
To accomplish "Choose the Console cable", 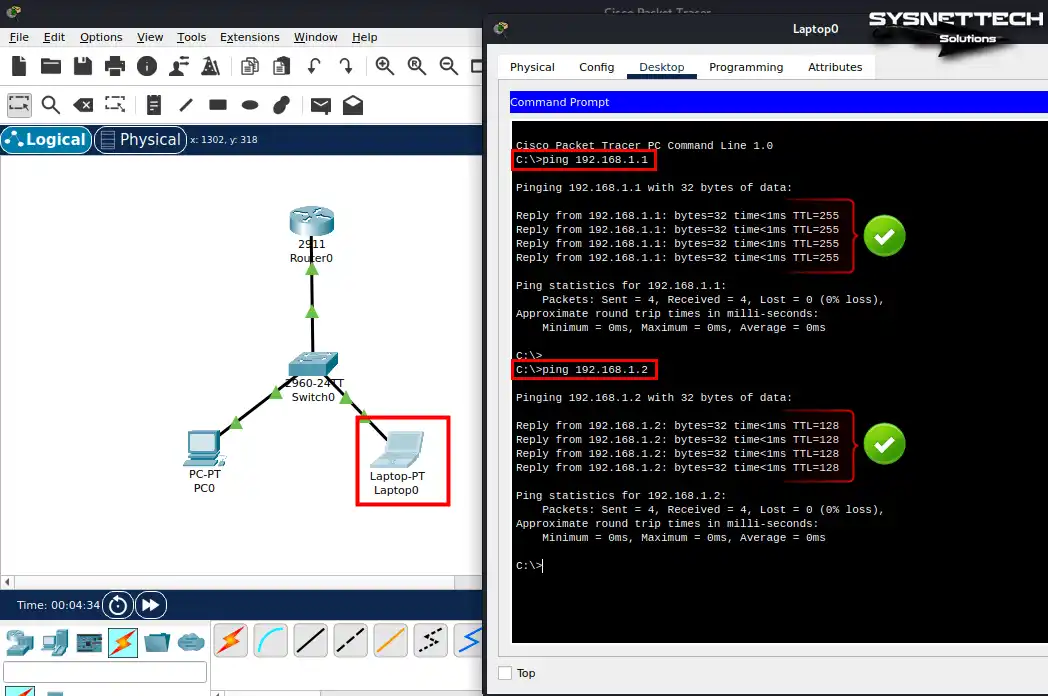I will pos(271,641).
